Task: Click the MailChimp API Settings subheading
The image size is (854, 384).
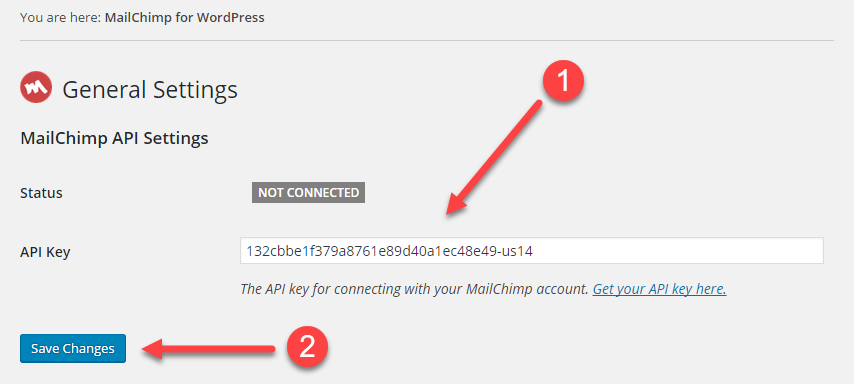Action: pos(114,138)
